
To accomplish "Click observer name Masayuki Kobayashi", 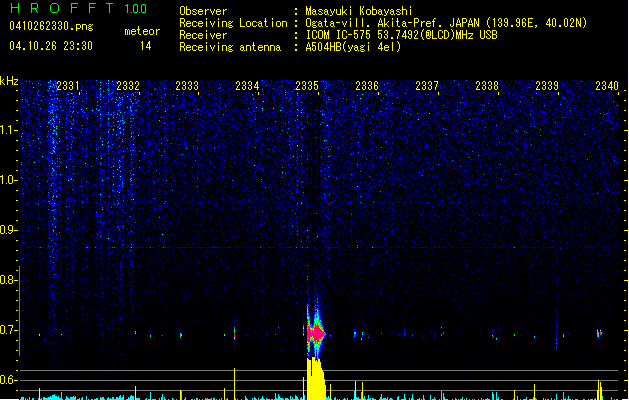I will point(359,11).
